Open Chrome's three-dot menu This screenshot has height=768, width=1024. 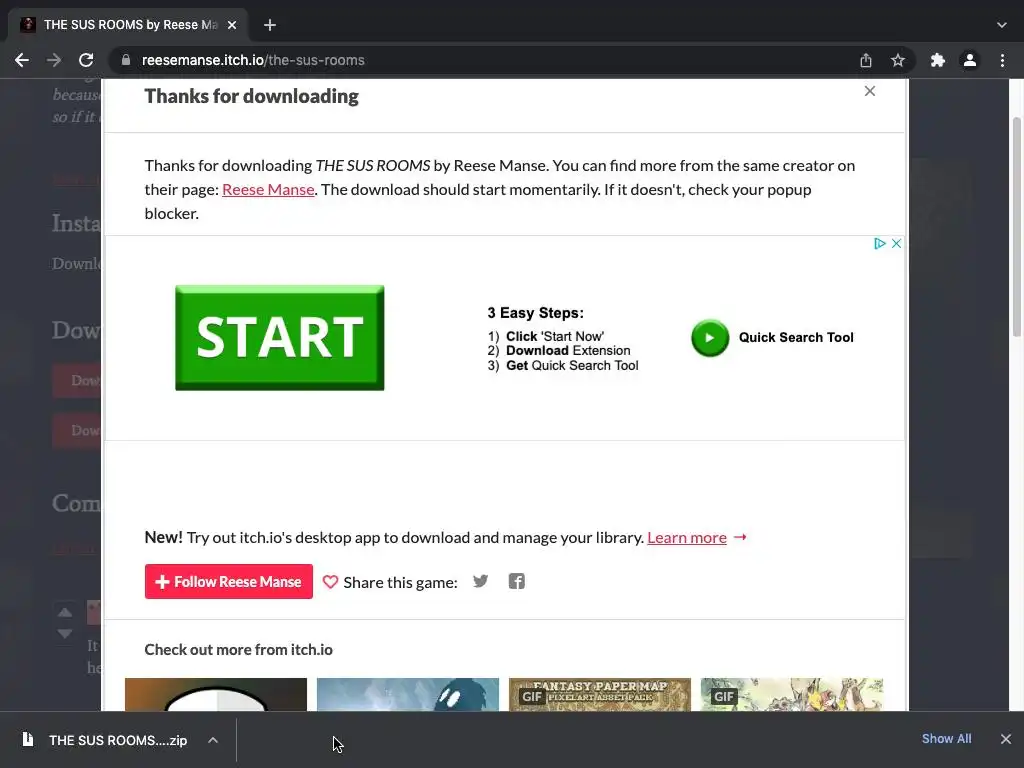[x=1002, y=60]
